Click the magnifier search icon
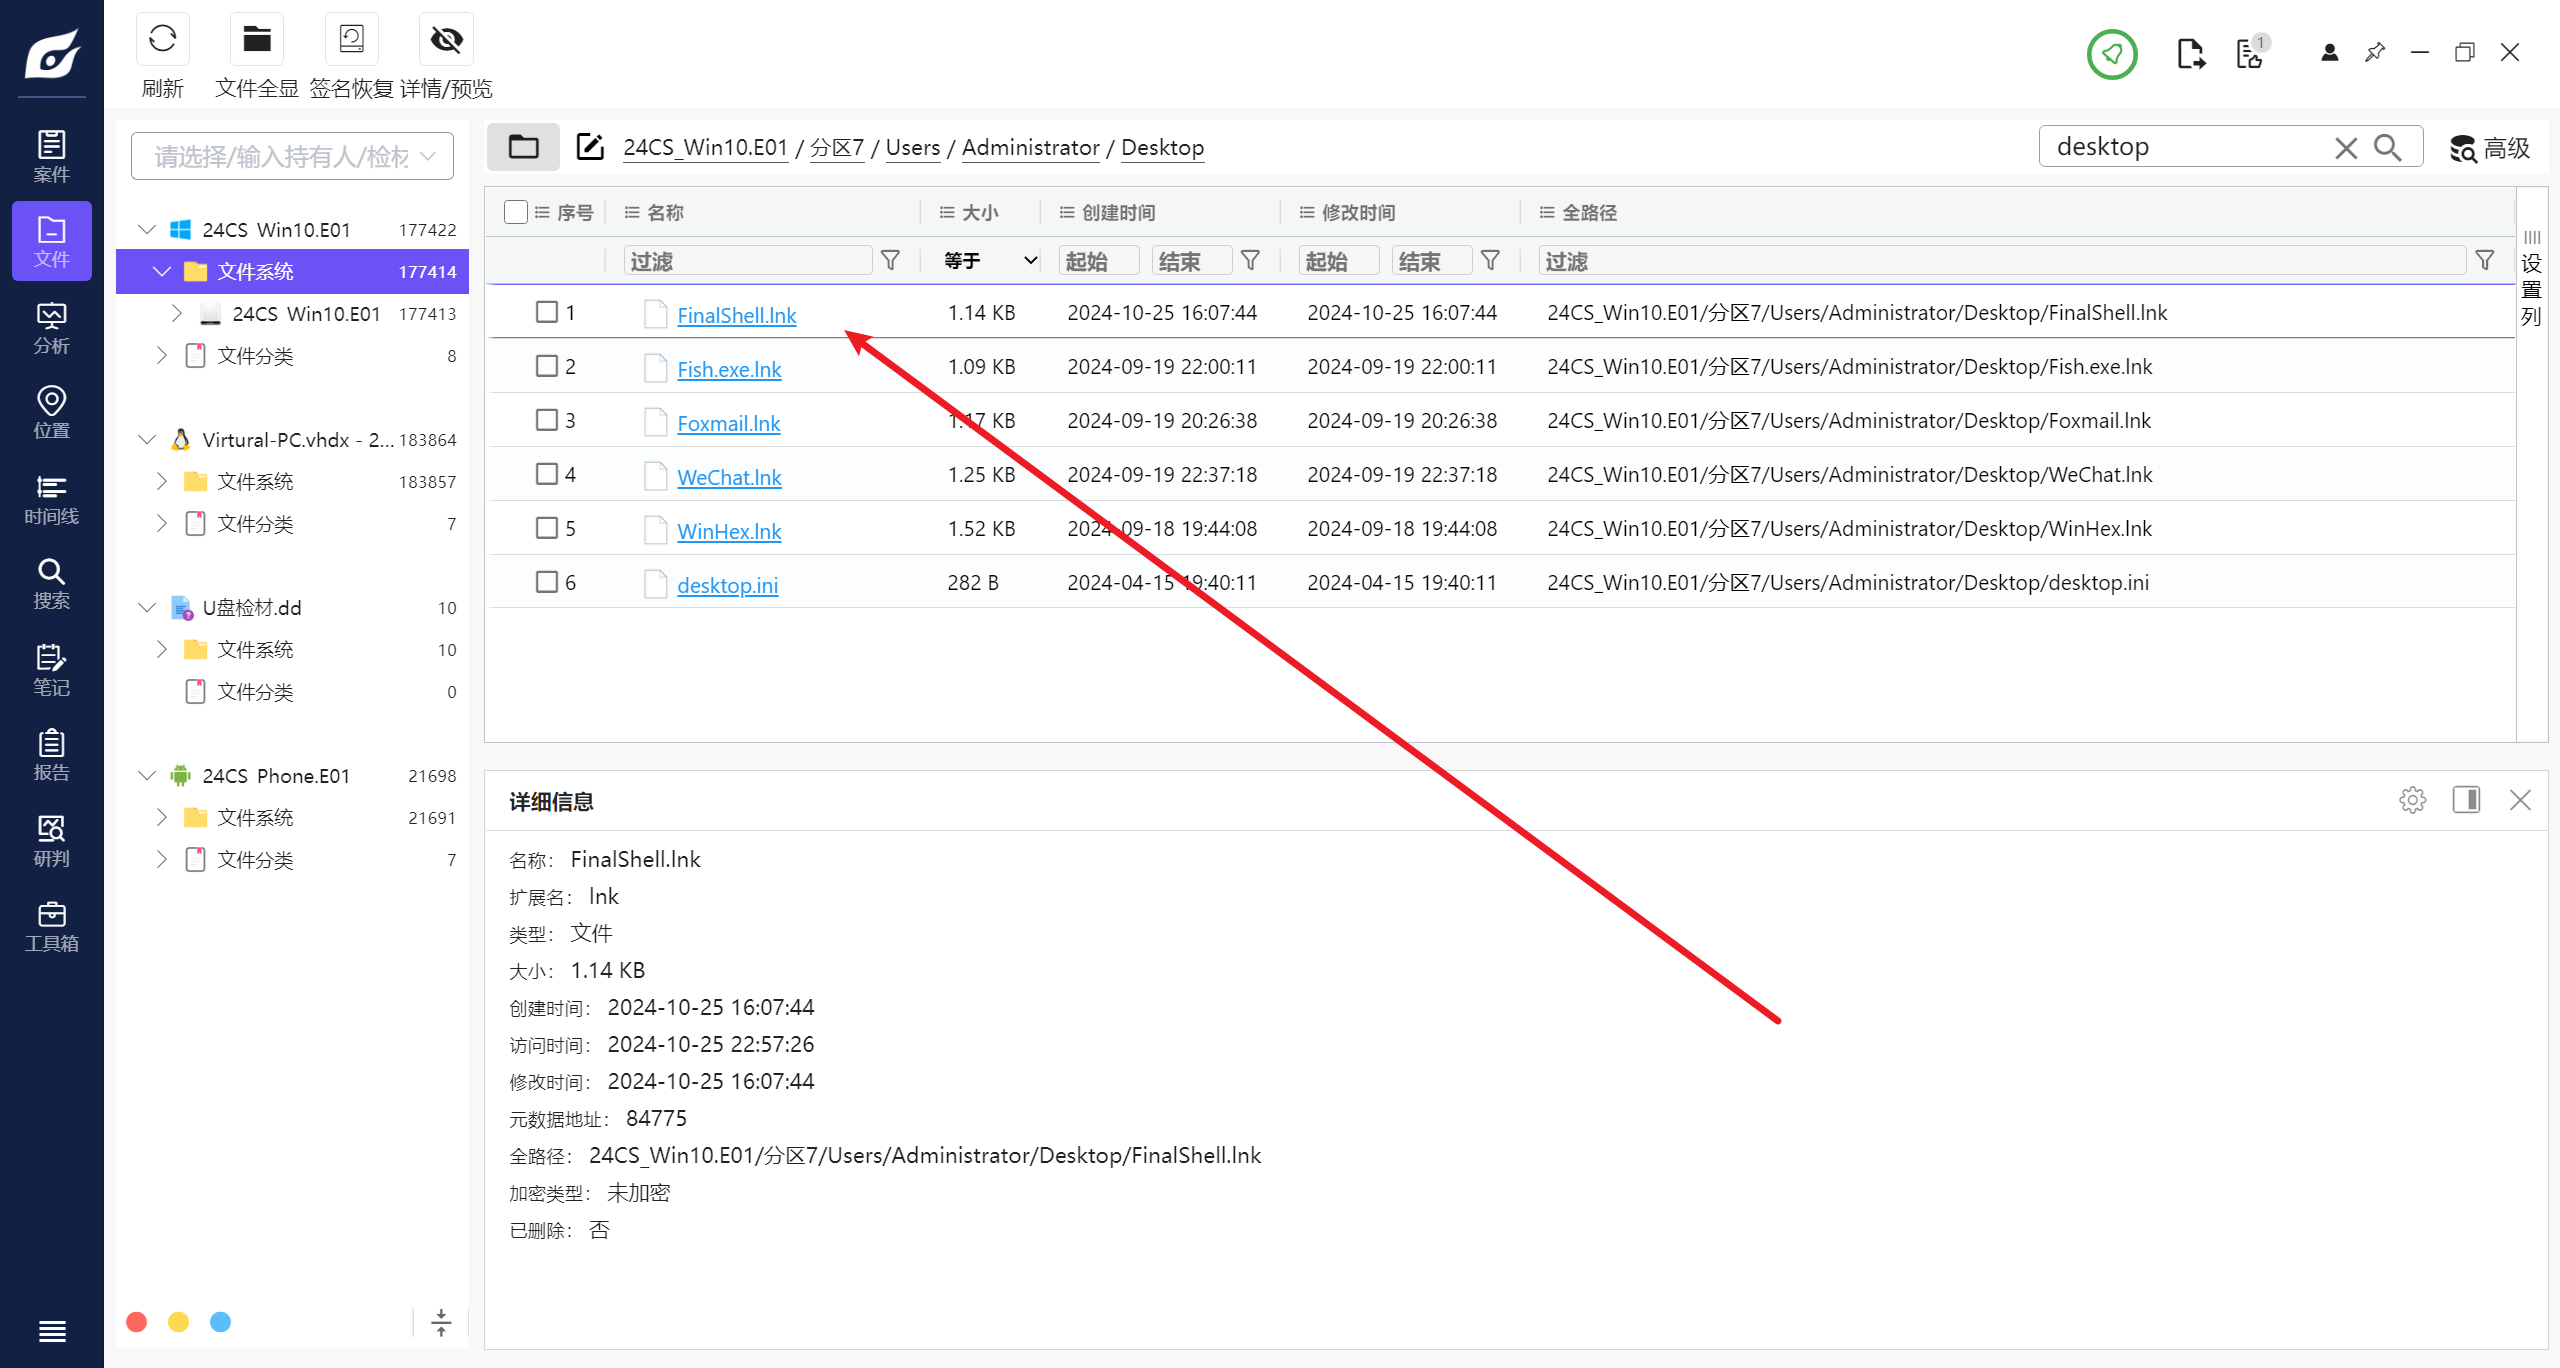This screenshot has height=1368, width=2560. (2388, 148)
